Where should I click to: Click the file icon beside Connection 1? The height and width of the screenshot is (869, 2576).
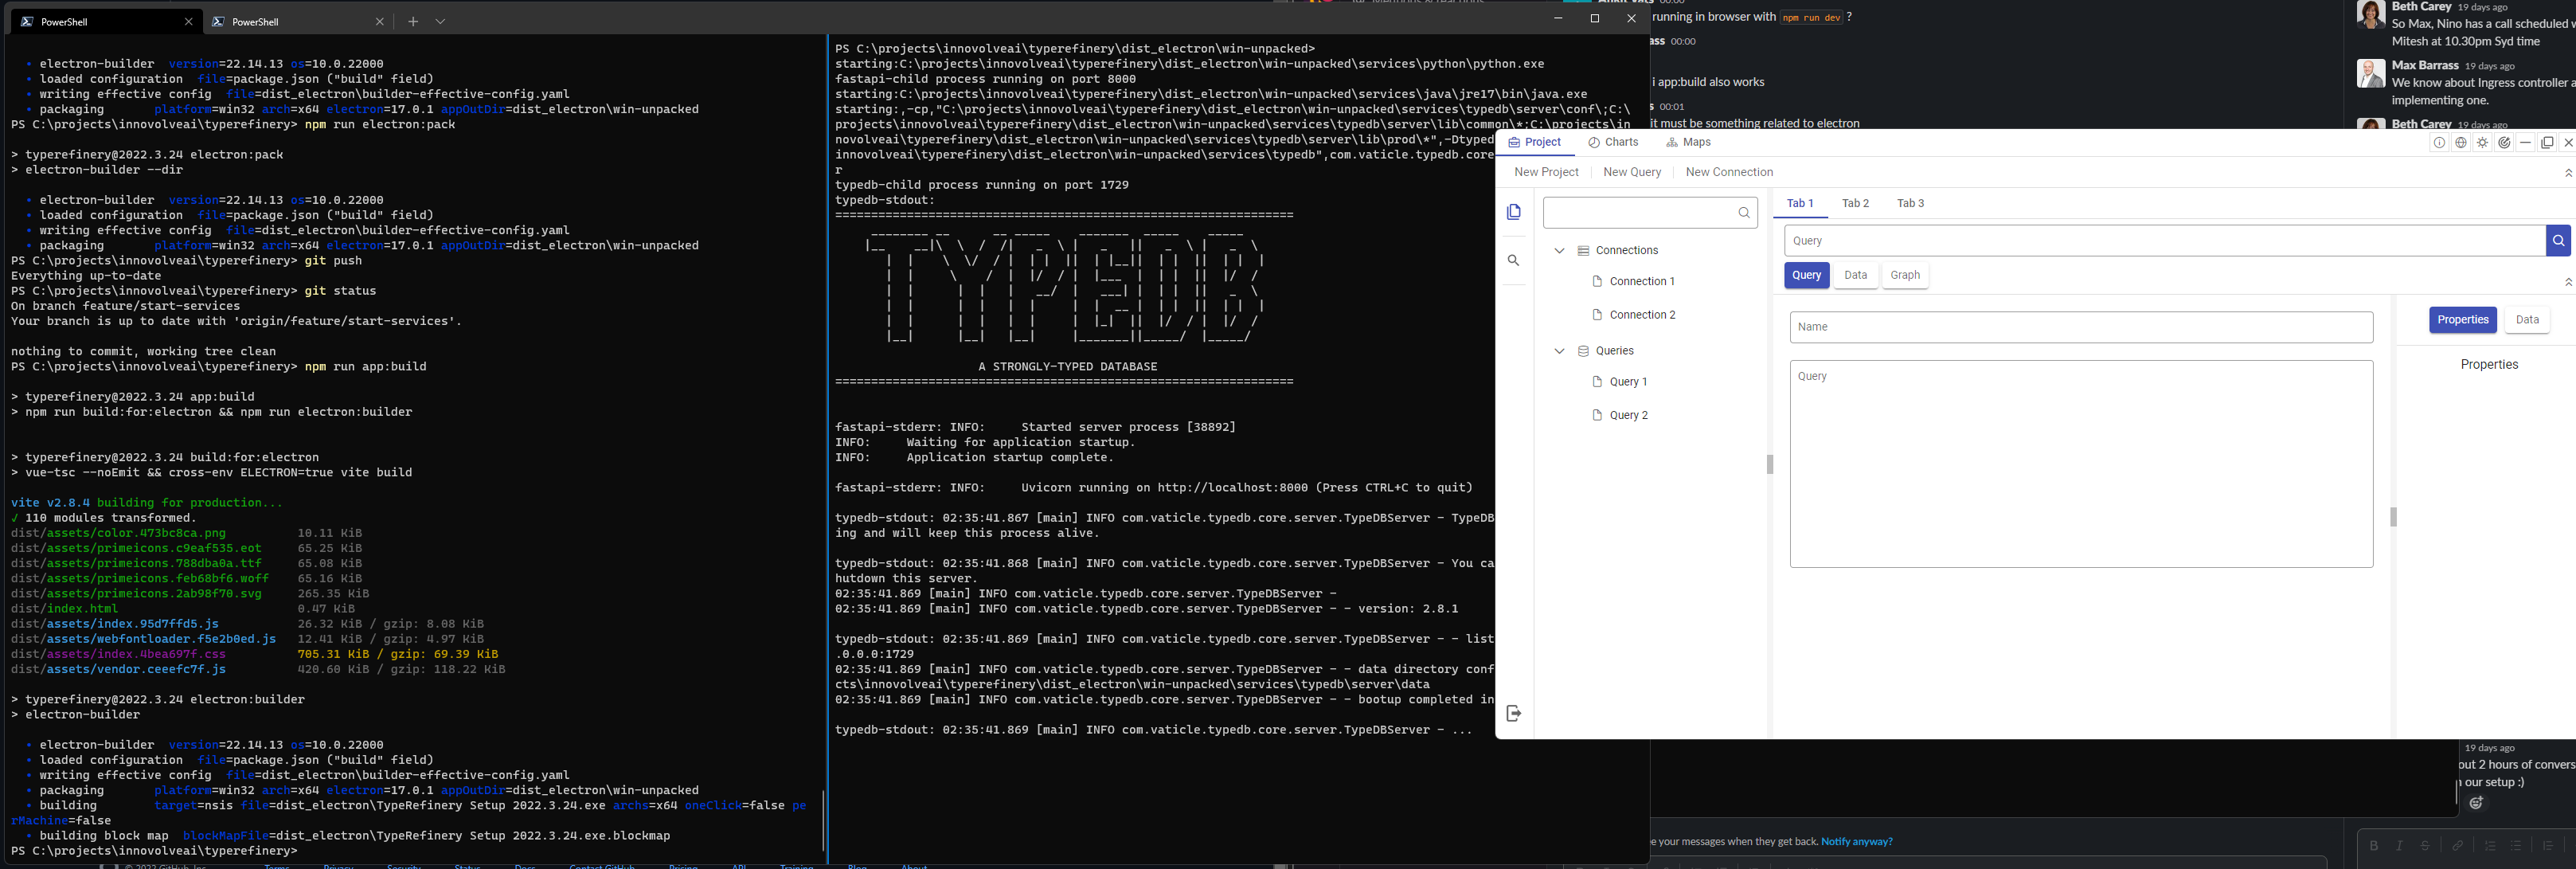click(1597, 282)
